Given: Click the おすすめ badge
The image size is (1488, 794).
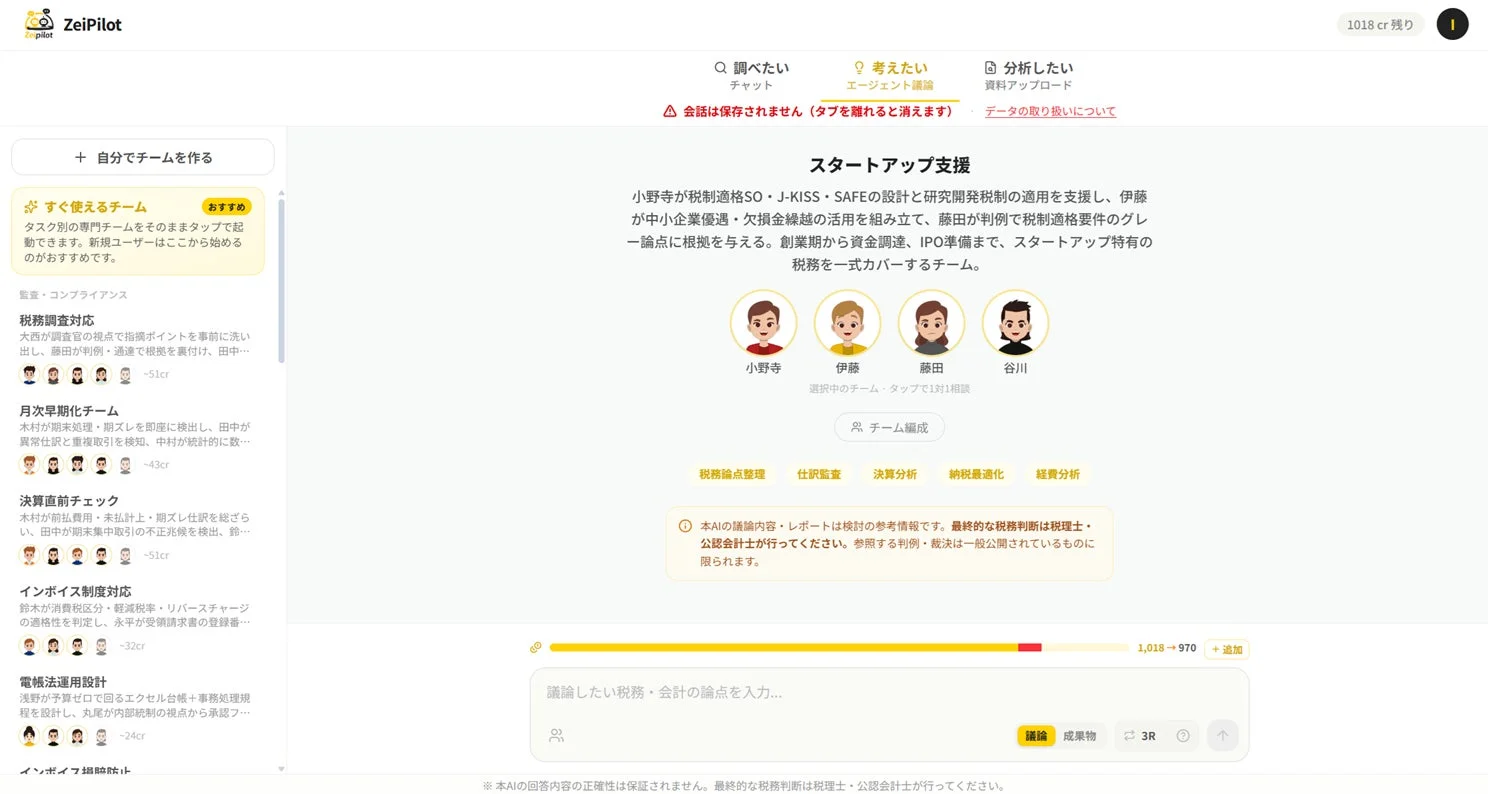Looking at the screenshot, I should click(227, 207).
